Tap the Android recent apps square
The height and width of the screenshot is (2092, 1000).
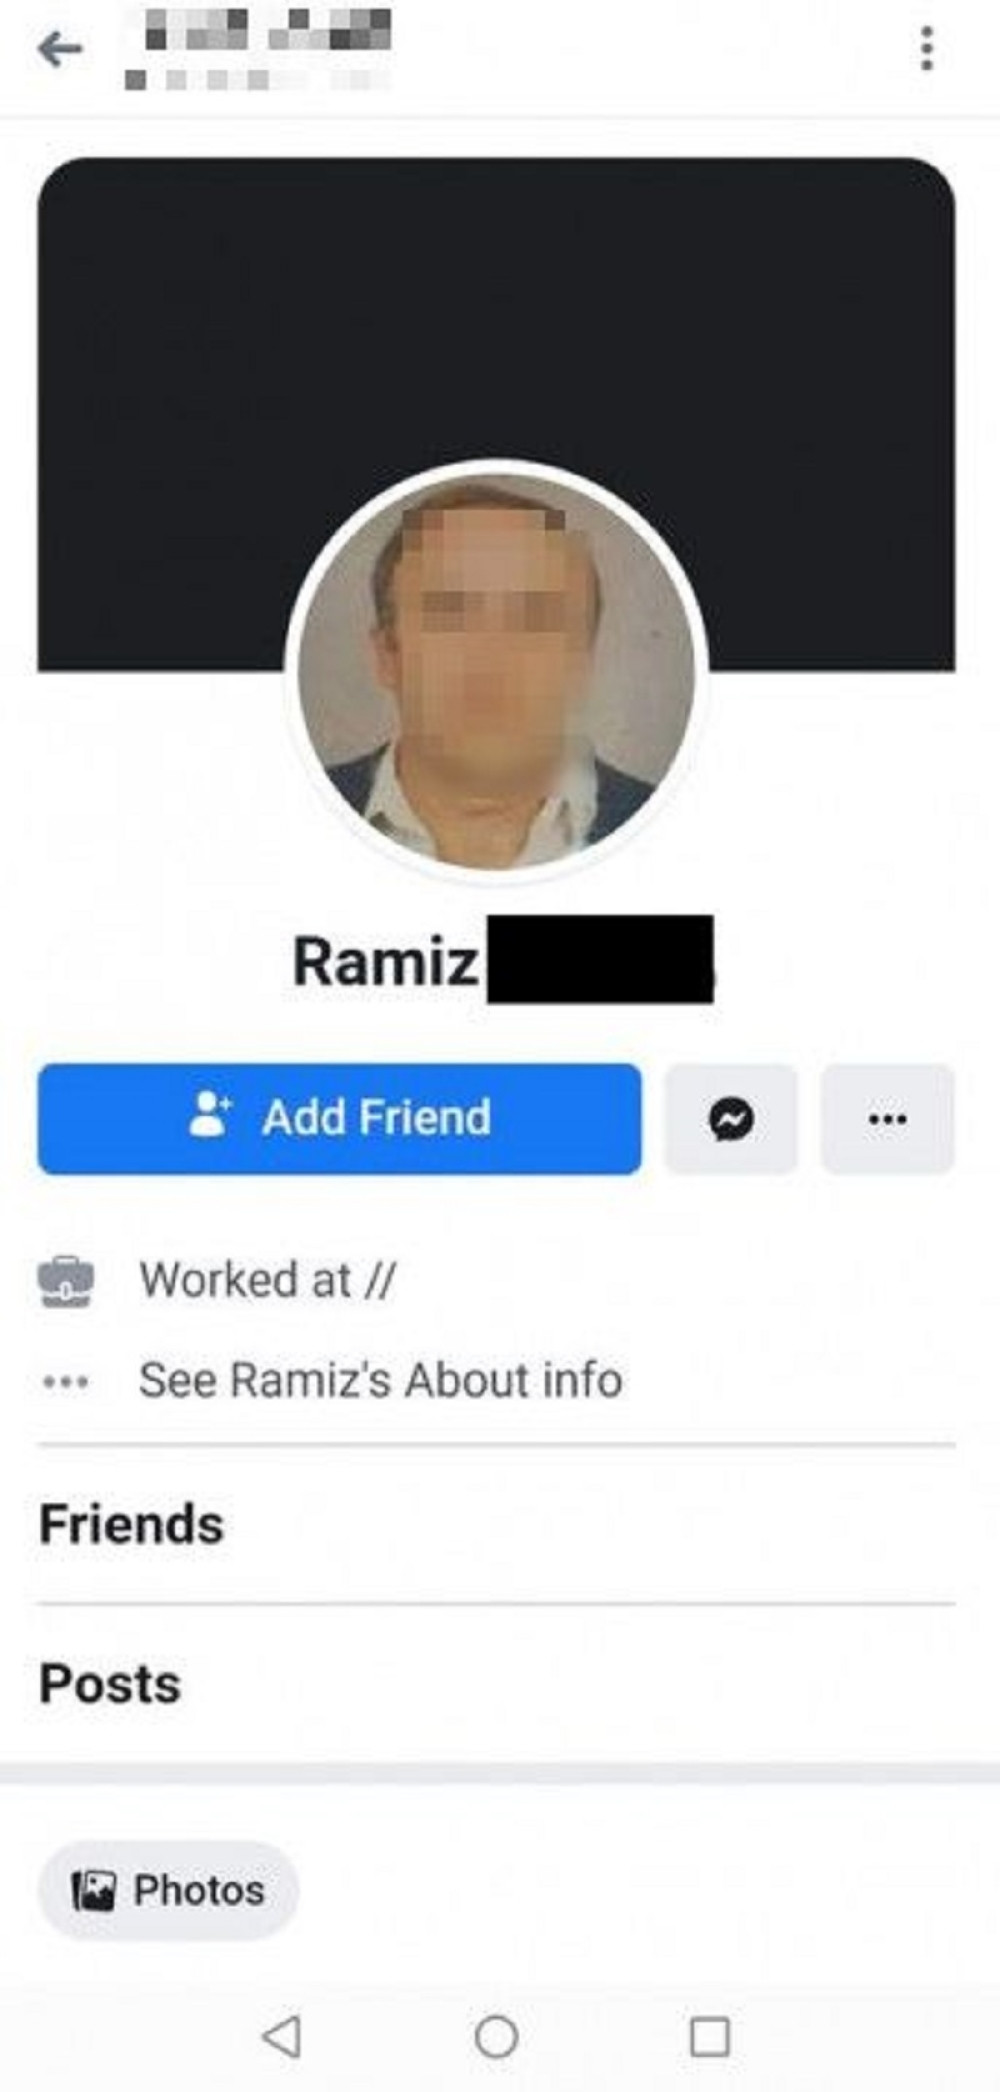click(x=710, y=2035)
